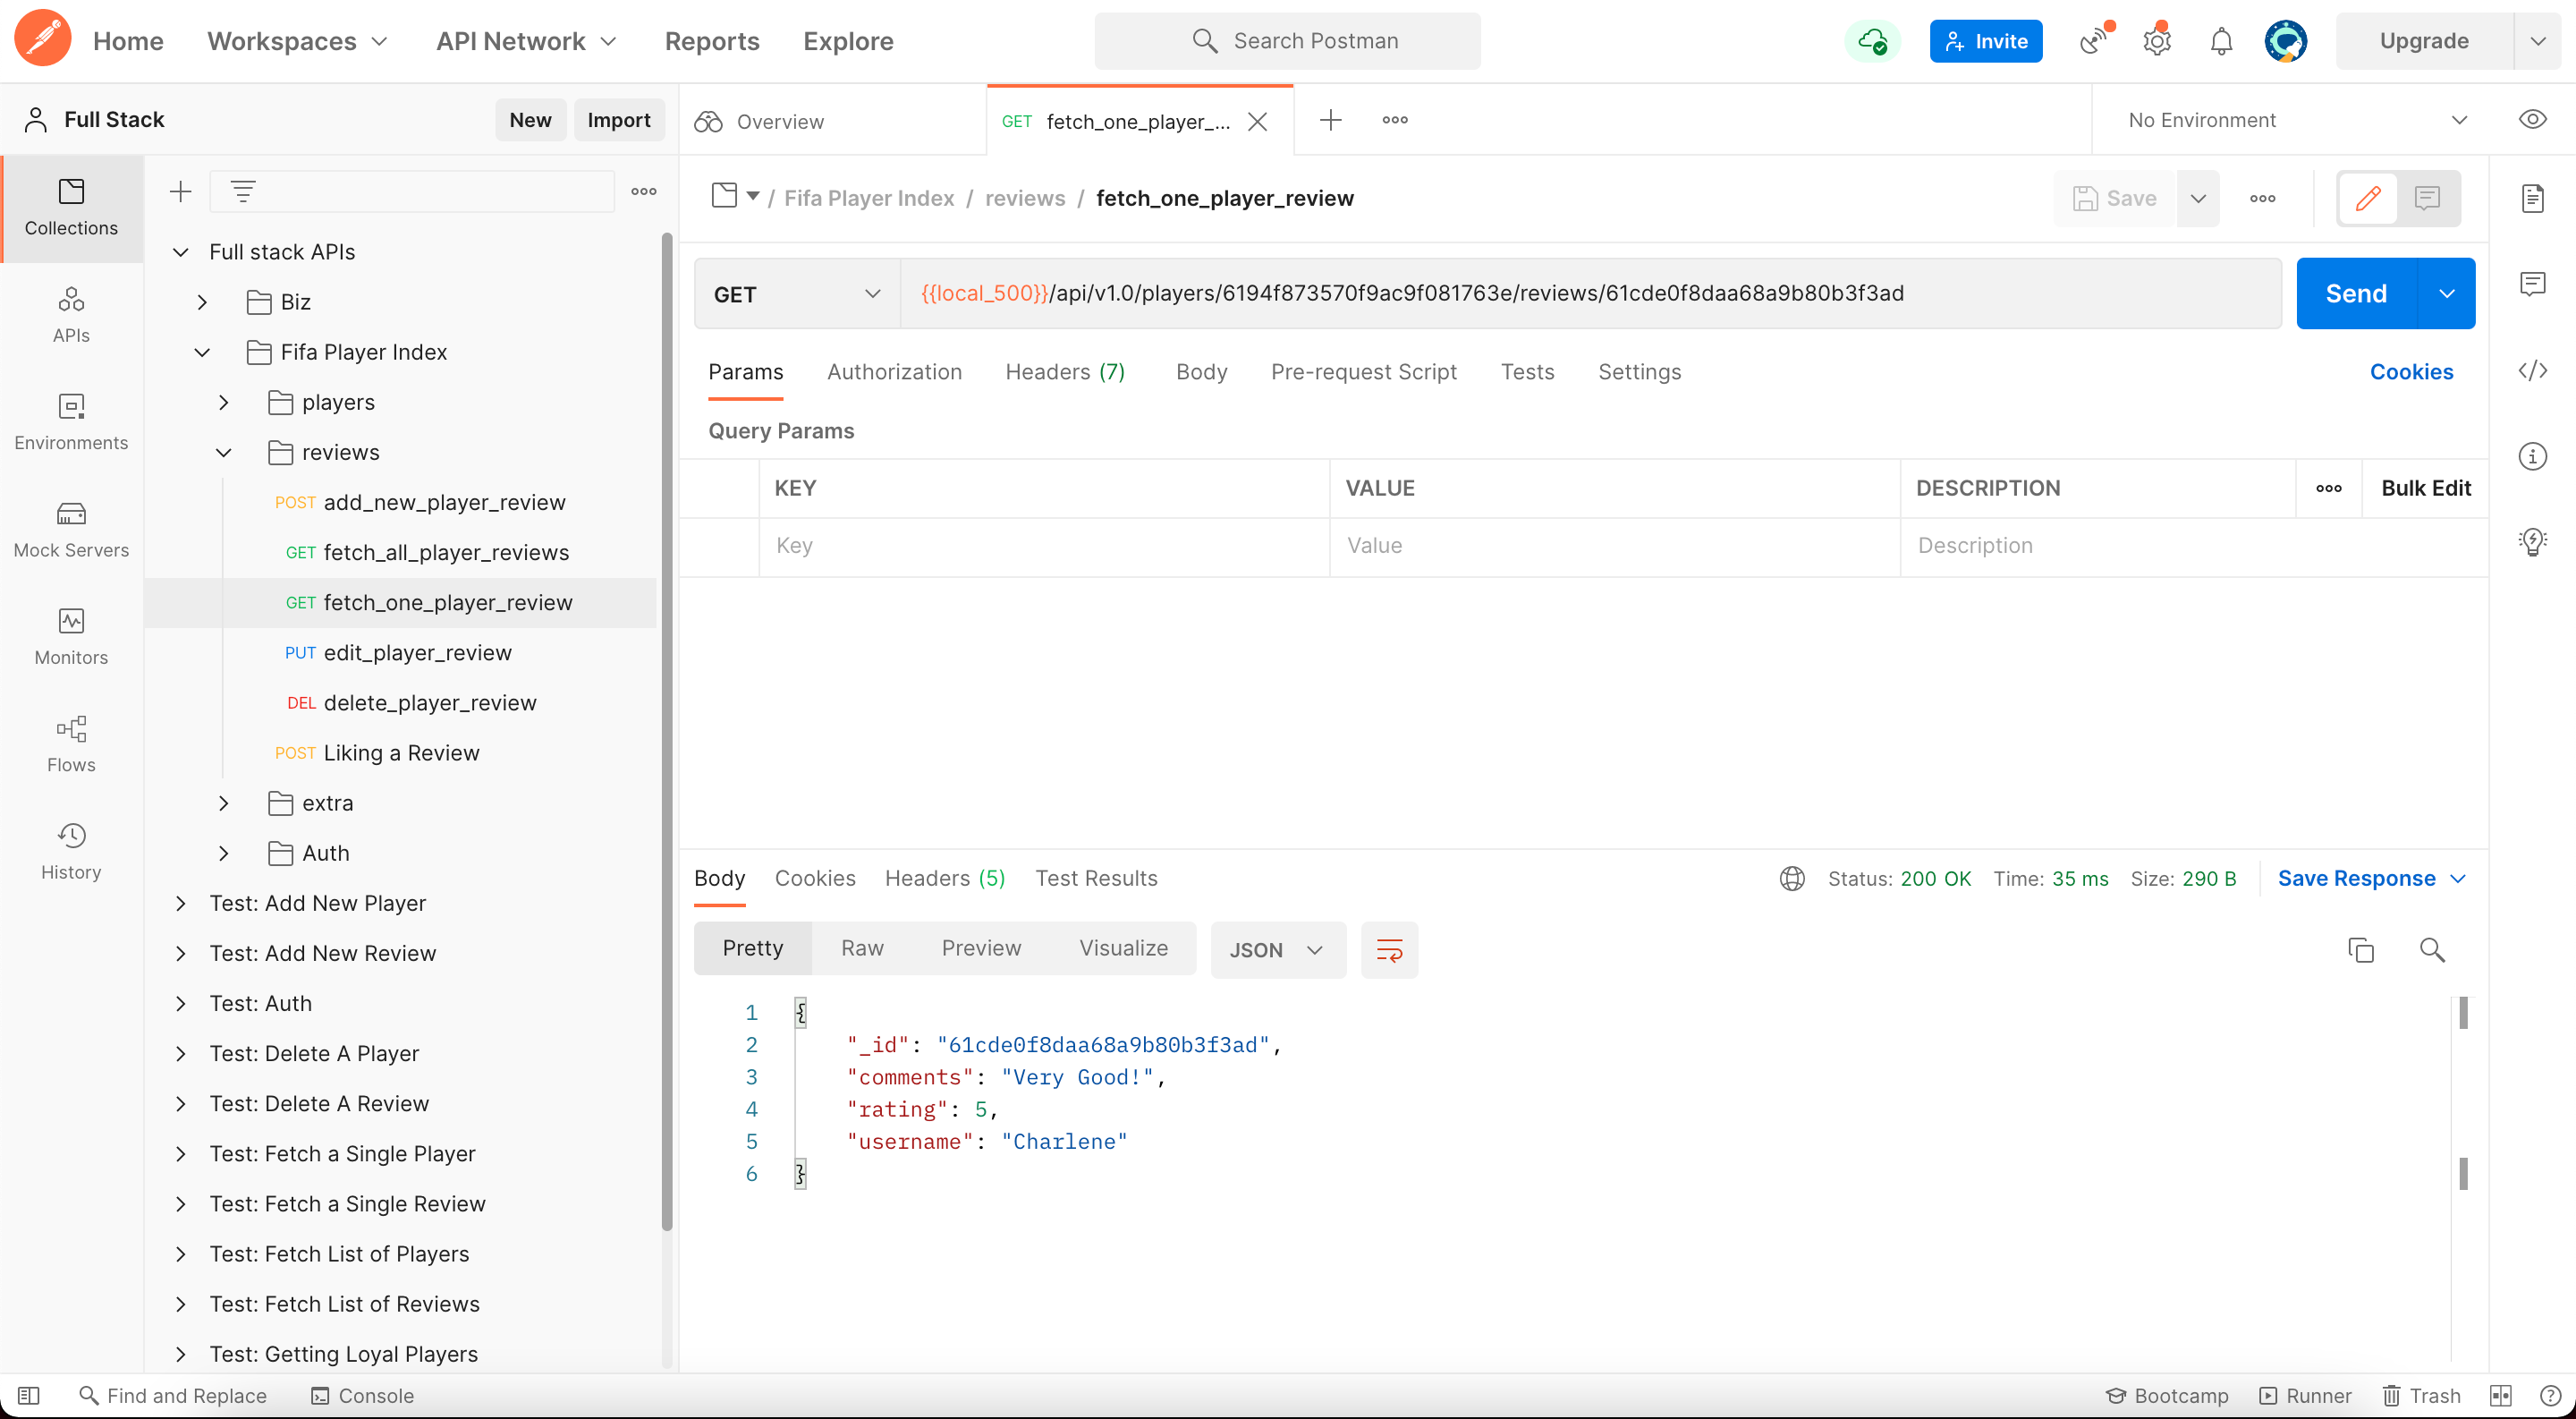The width and height of the screenshot is (2576, 1419).
Task: Toggle line wrap in response
Action: coord(1389,949)
